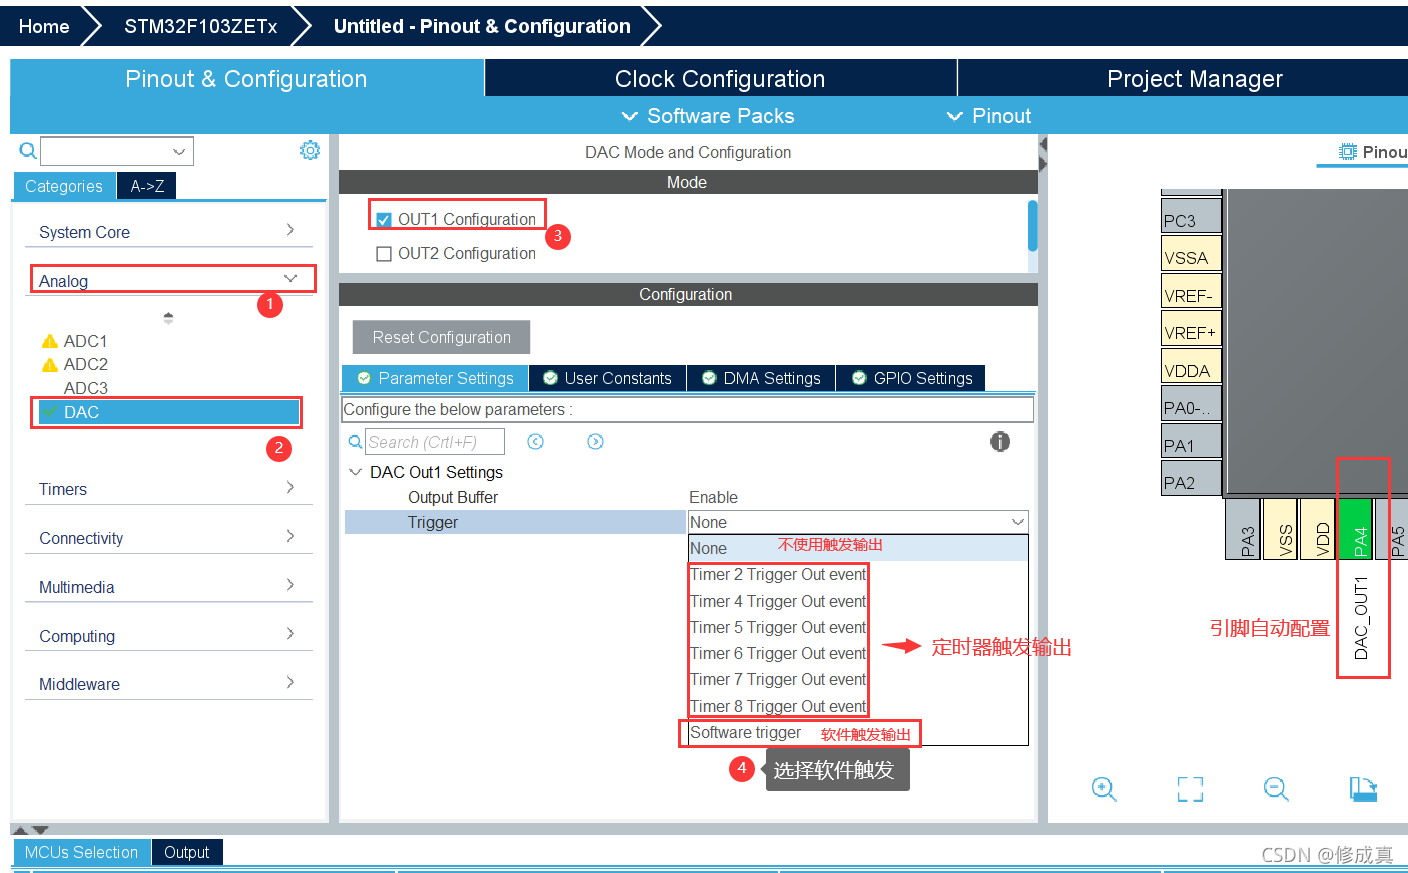Open the parameter info icon

point(1000,441)
